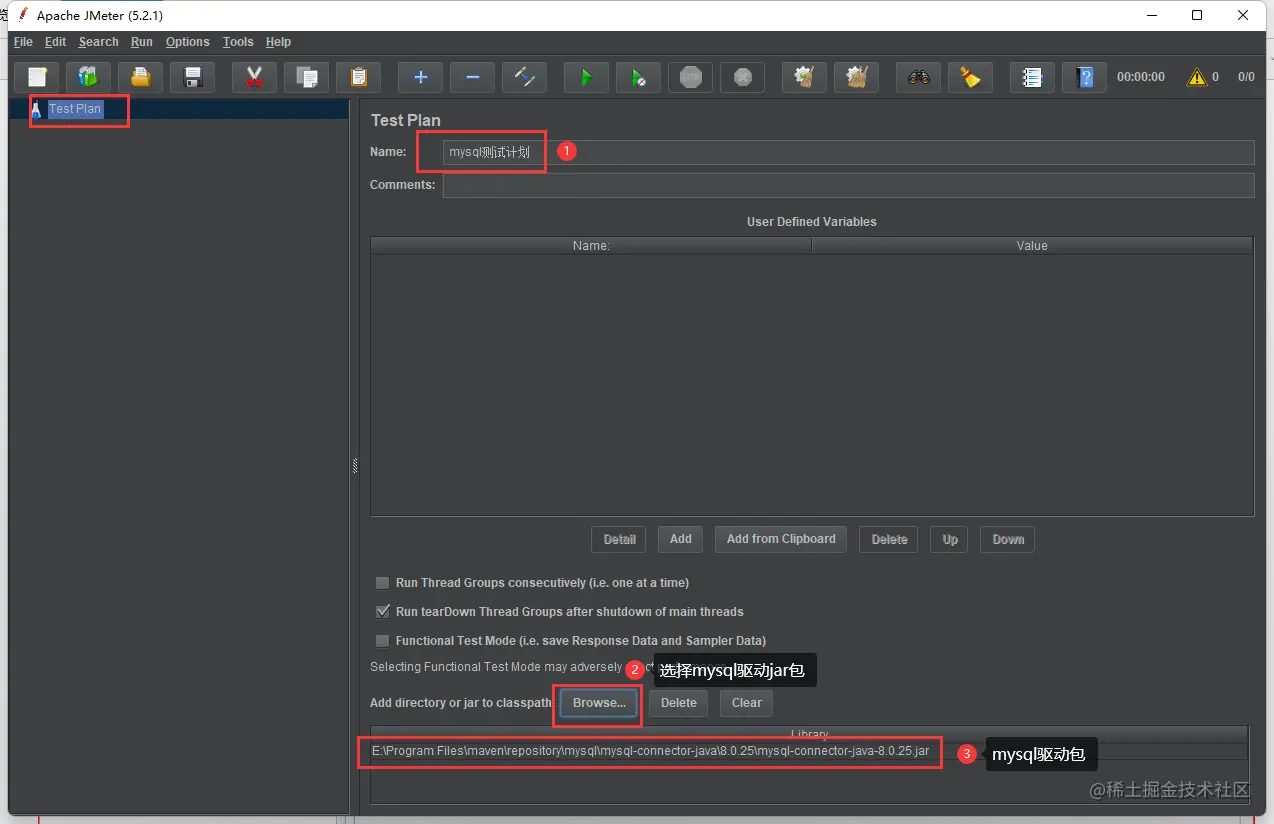Collapse all nodes with minus icon
Screen dimensions: 1274x824
point(473,77)
